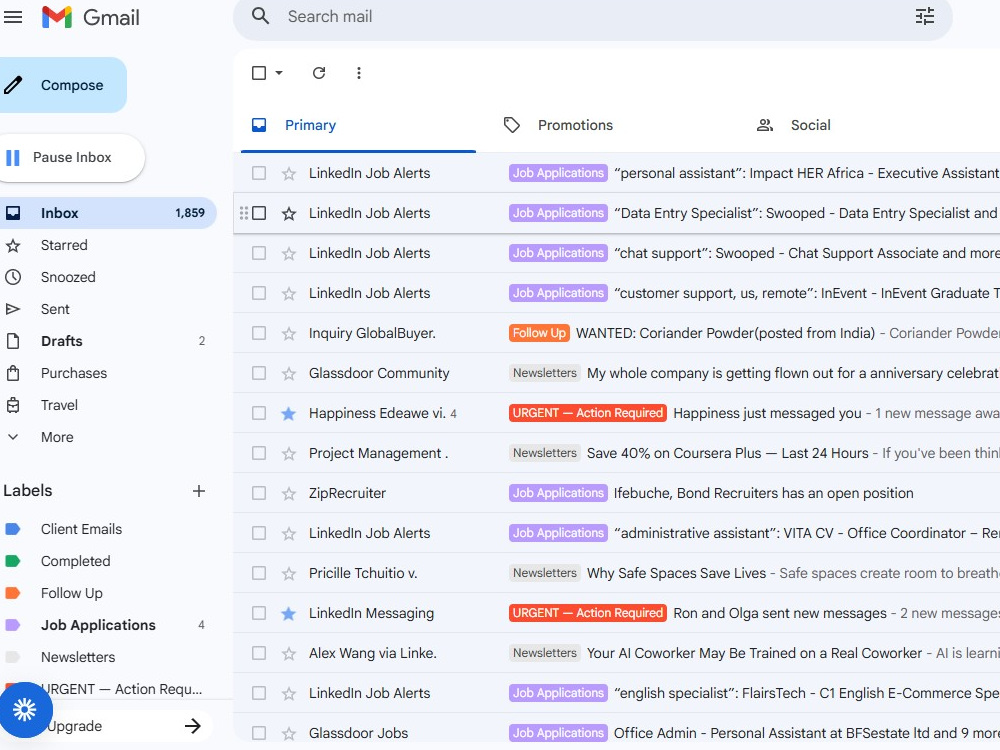Expand the More folders list
Image resolution: width=1000 pixels, height=750 pixels.
(x=56, y=437)
